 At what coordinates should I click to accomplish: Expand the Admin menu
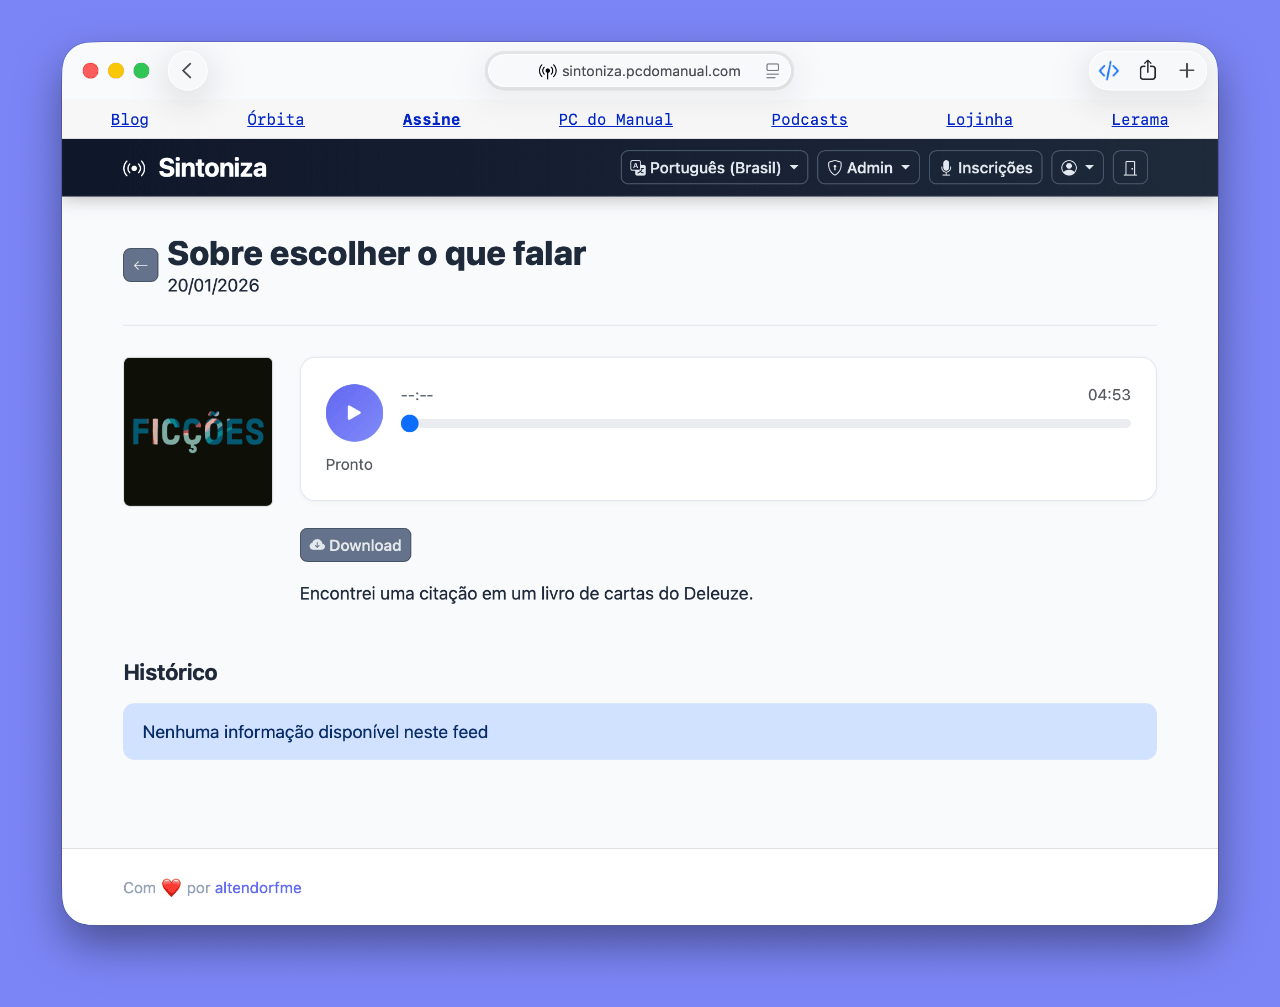[868, 168]
